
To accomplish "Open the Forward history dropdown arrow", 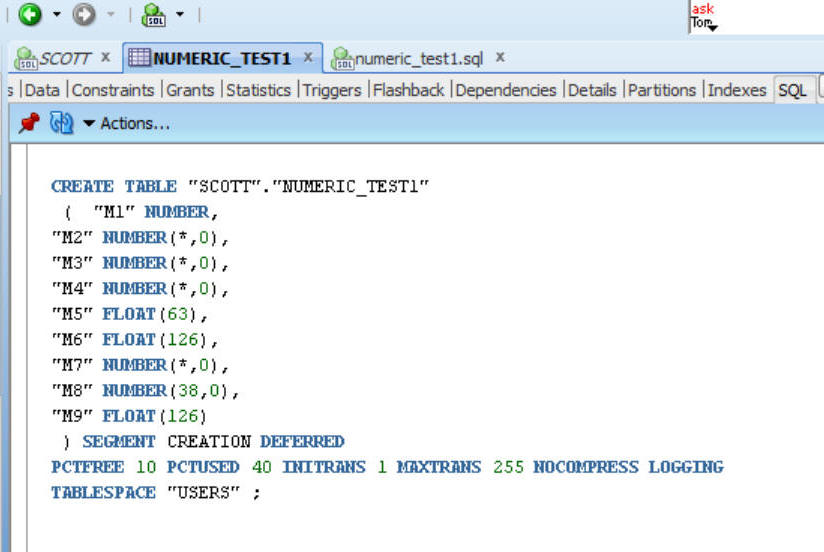I will tap(110, 15).
